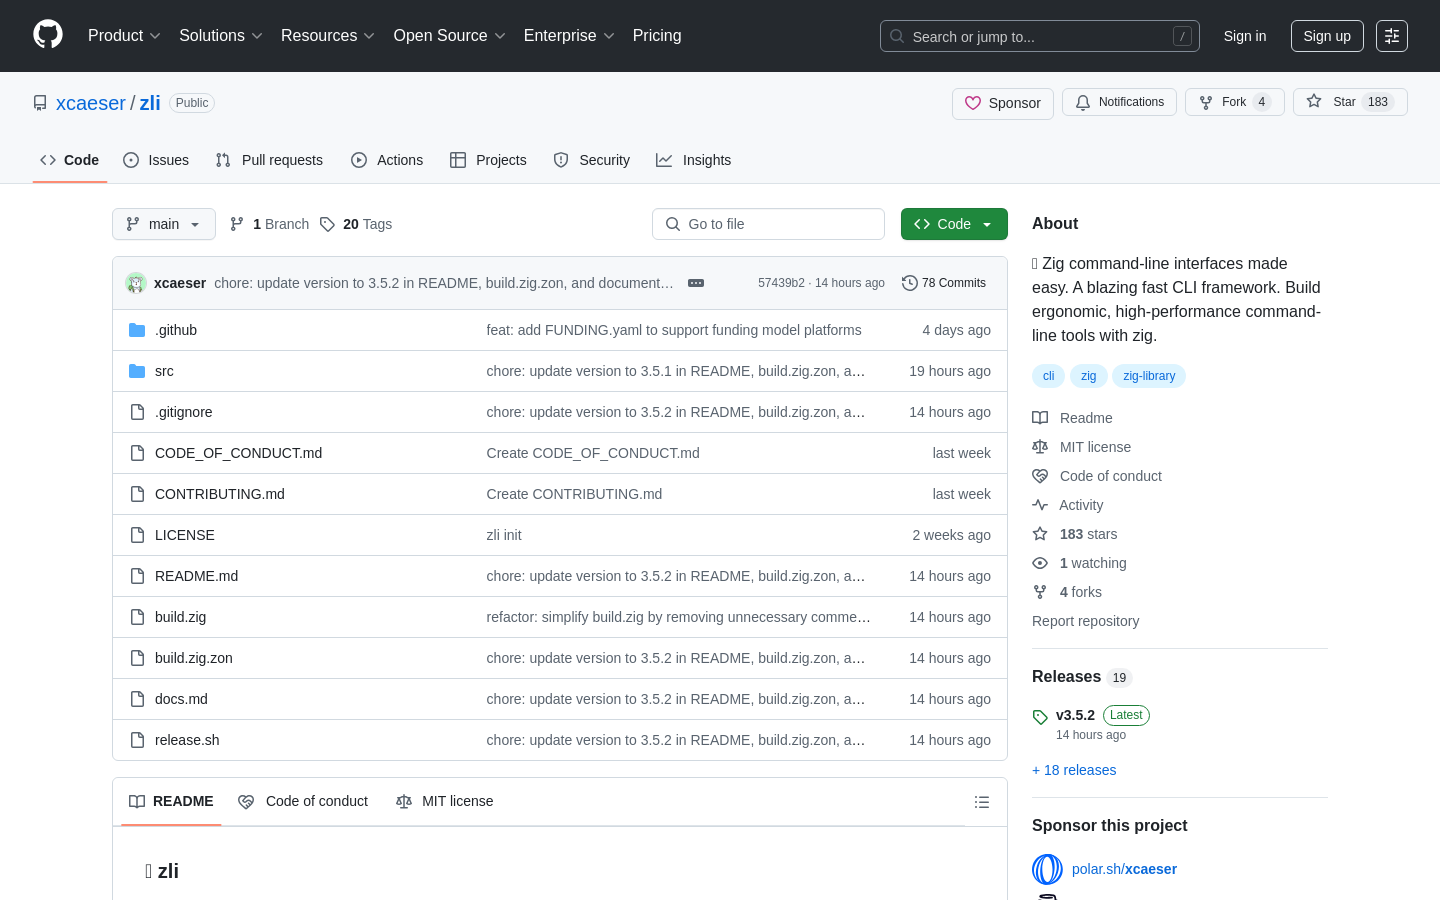Image resolution: width=1440 pixels, height=900 pixels.
Task: Click the polar.sh sponsor logo
Action: (1047, 869)
